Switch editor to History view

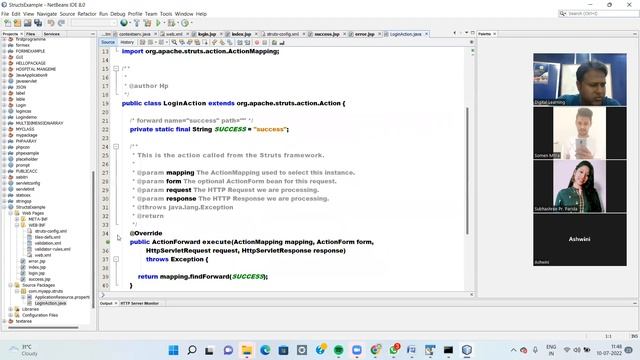pos(127,42)
